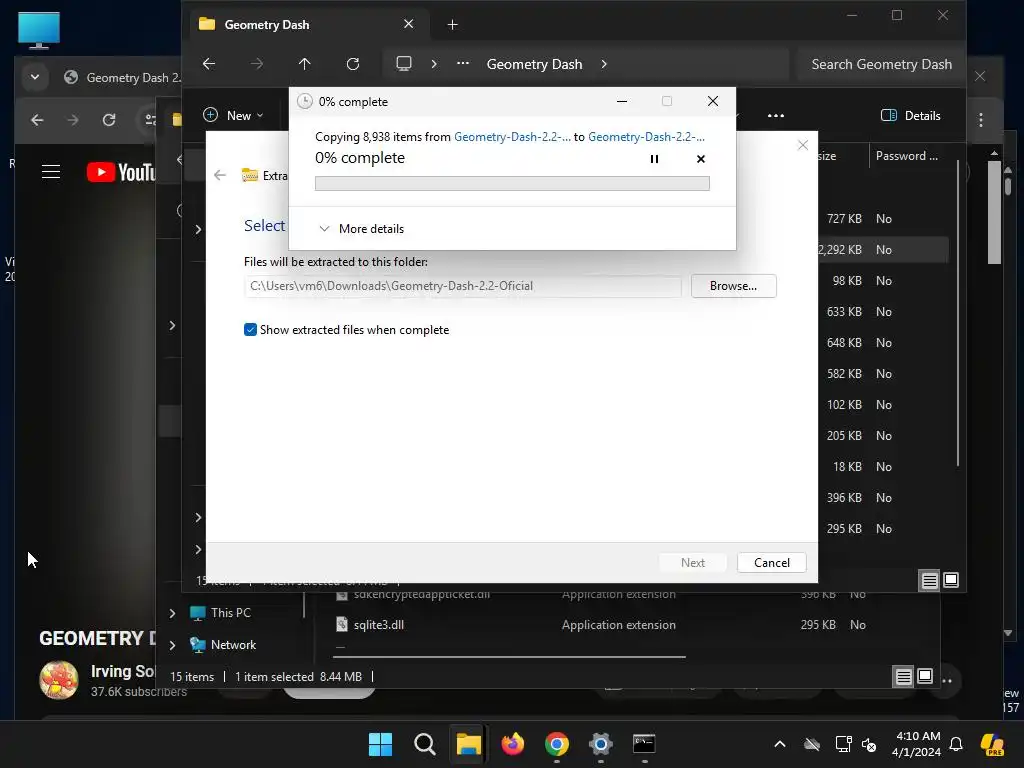The width and height of the screenshot is (1024, 768).
Task: Pause the file copy operation
Action: coord(654,159)
